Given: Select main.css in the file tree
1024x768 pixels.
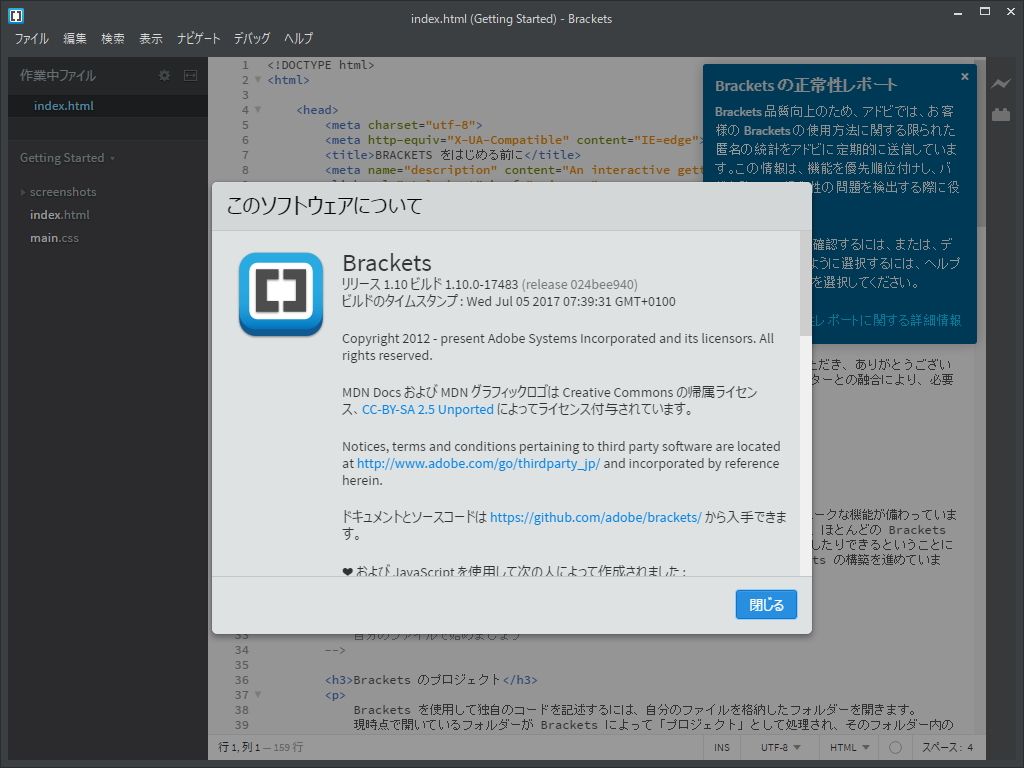Looking at the screenshot, I should 54,237.
